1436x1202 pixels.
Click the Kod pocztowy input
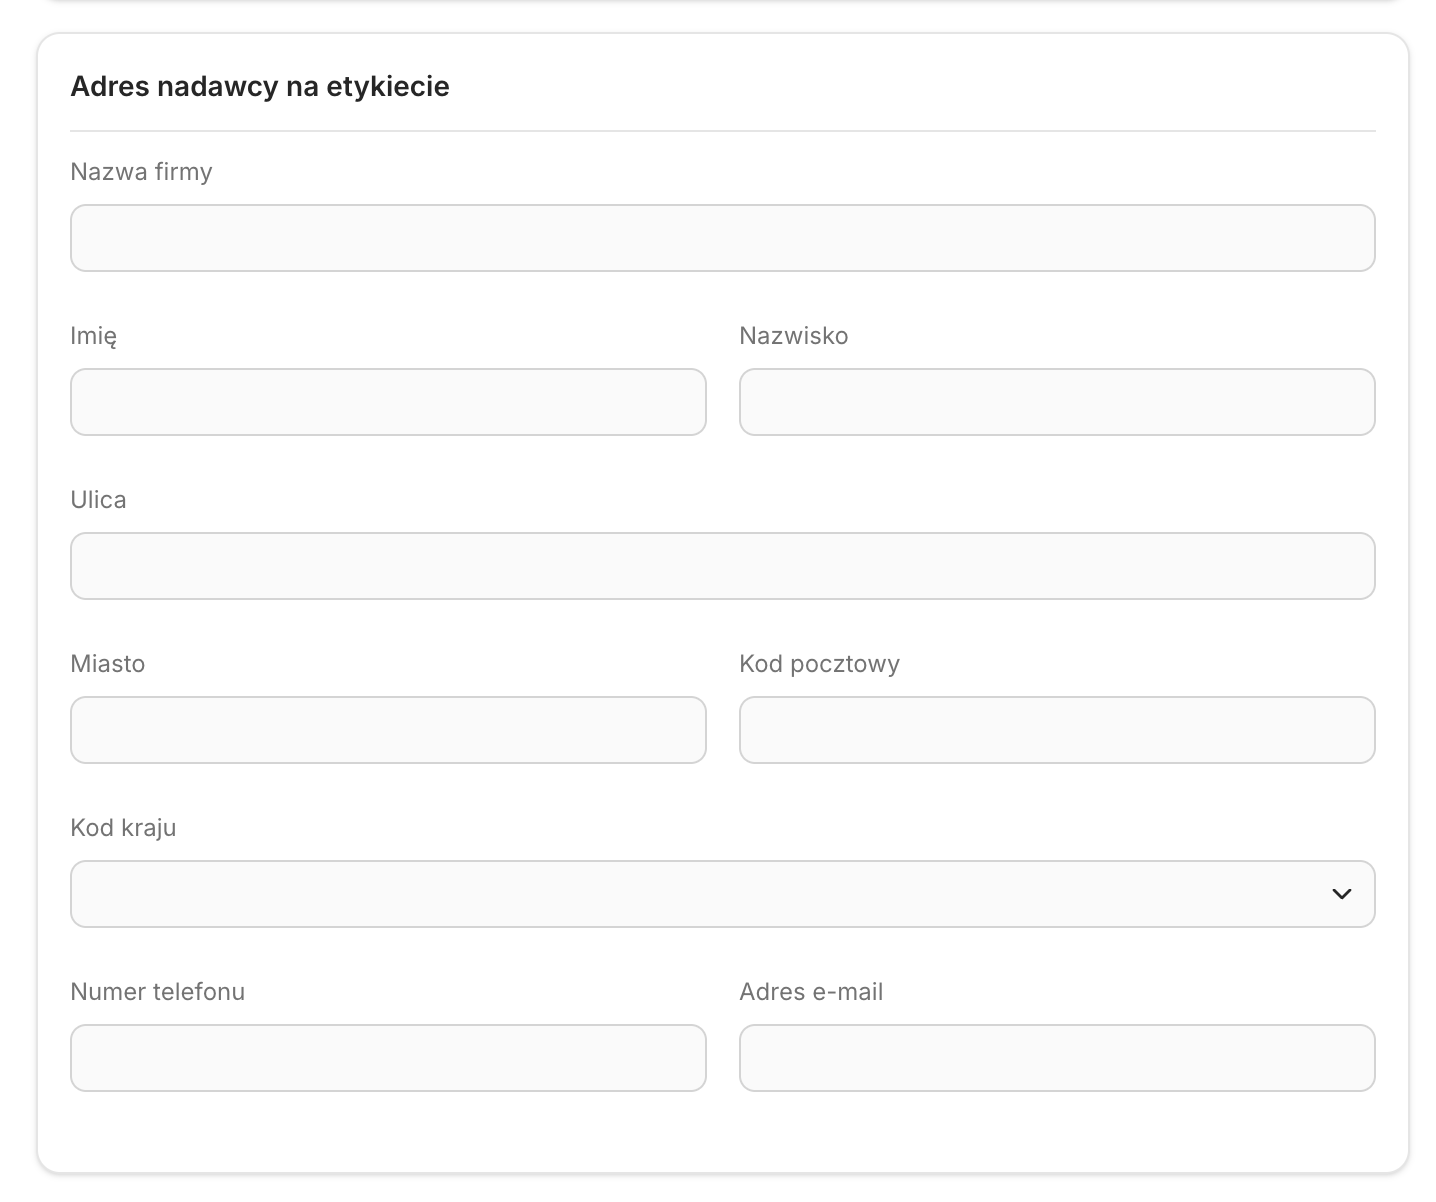click(x=1057, y=730)
